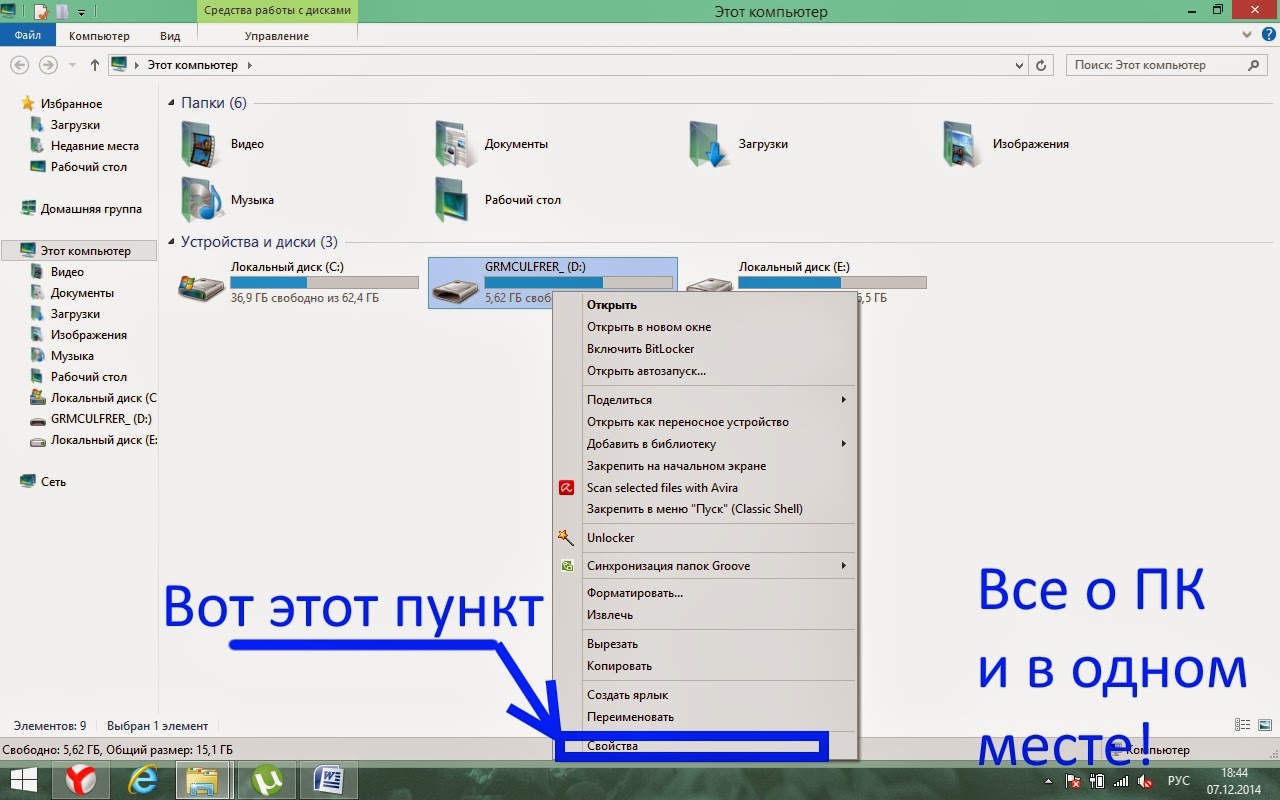Expand the ribbon with chevron
1280x800 pixels.
[x=1248, y=35]
